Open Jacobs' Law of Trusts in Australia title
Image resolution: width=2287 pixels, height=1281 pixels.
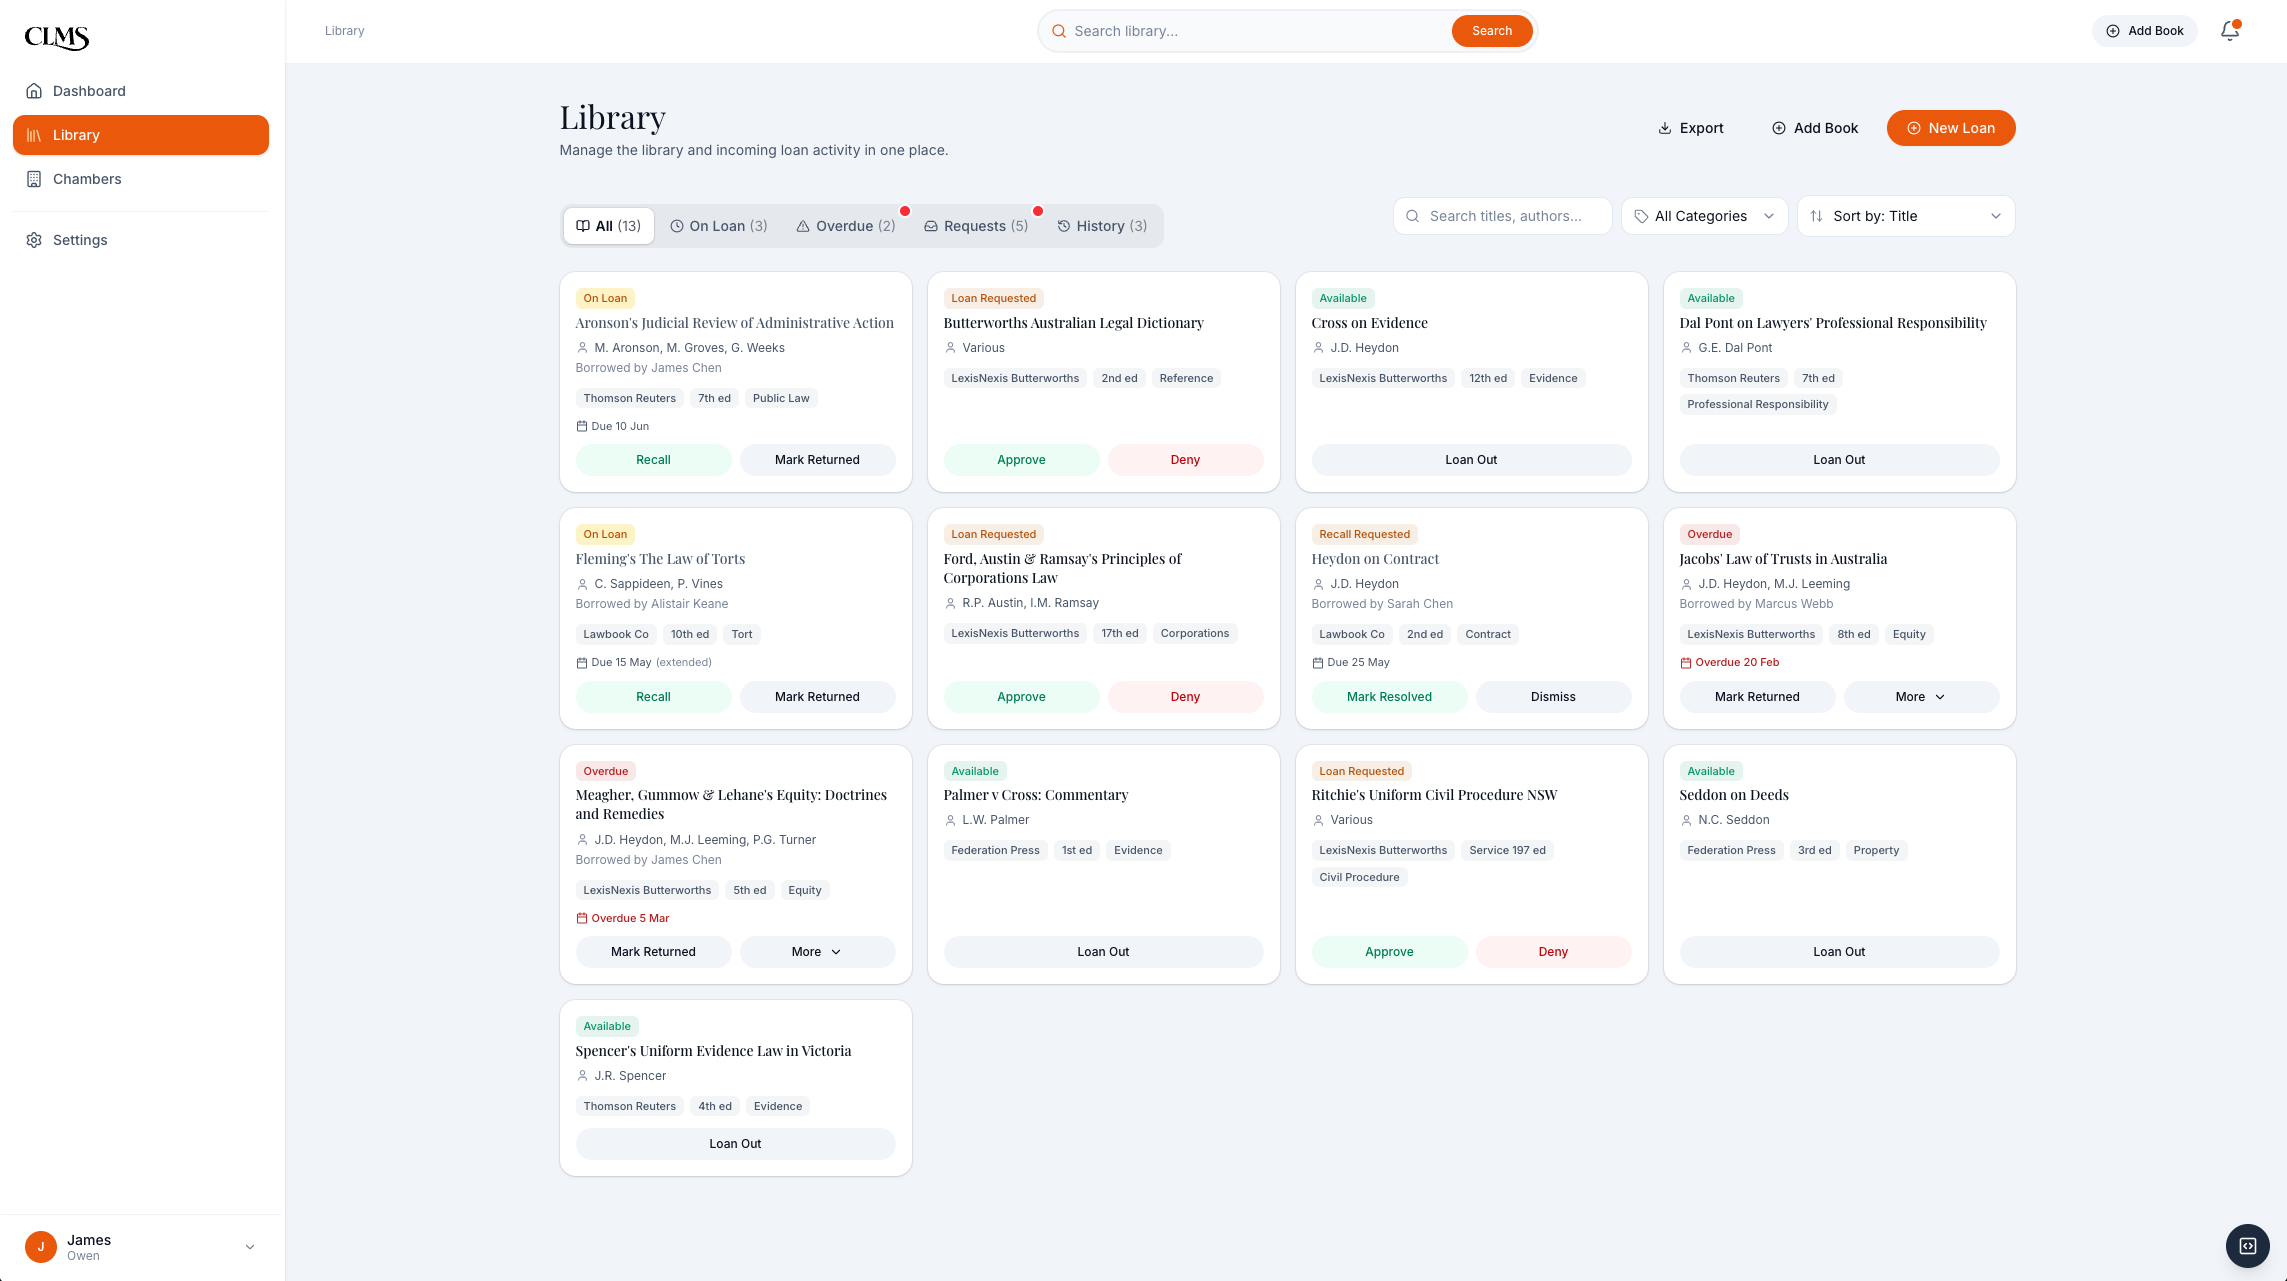pos(1783,559)
